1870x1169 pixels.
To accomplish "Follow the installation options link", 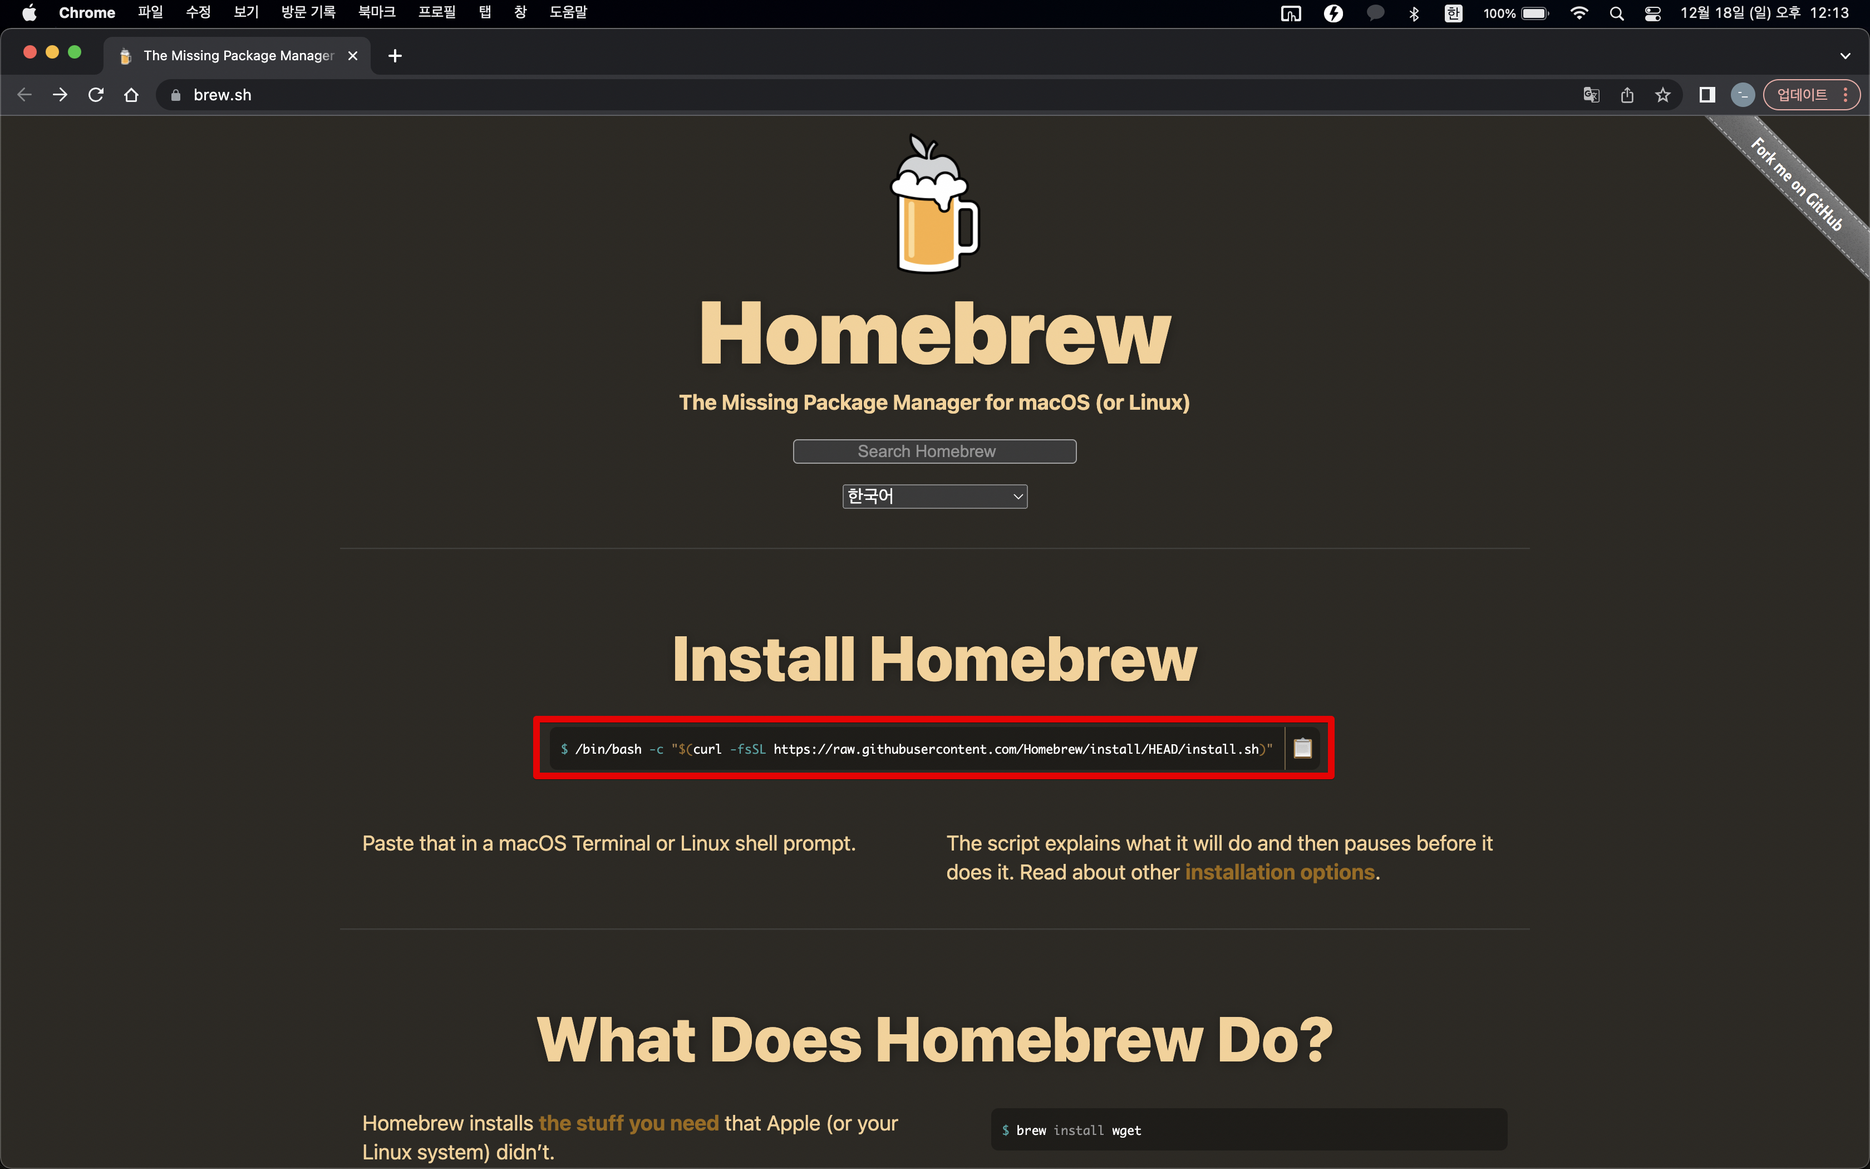I will 1280,872.
